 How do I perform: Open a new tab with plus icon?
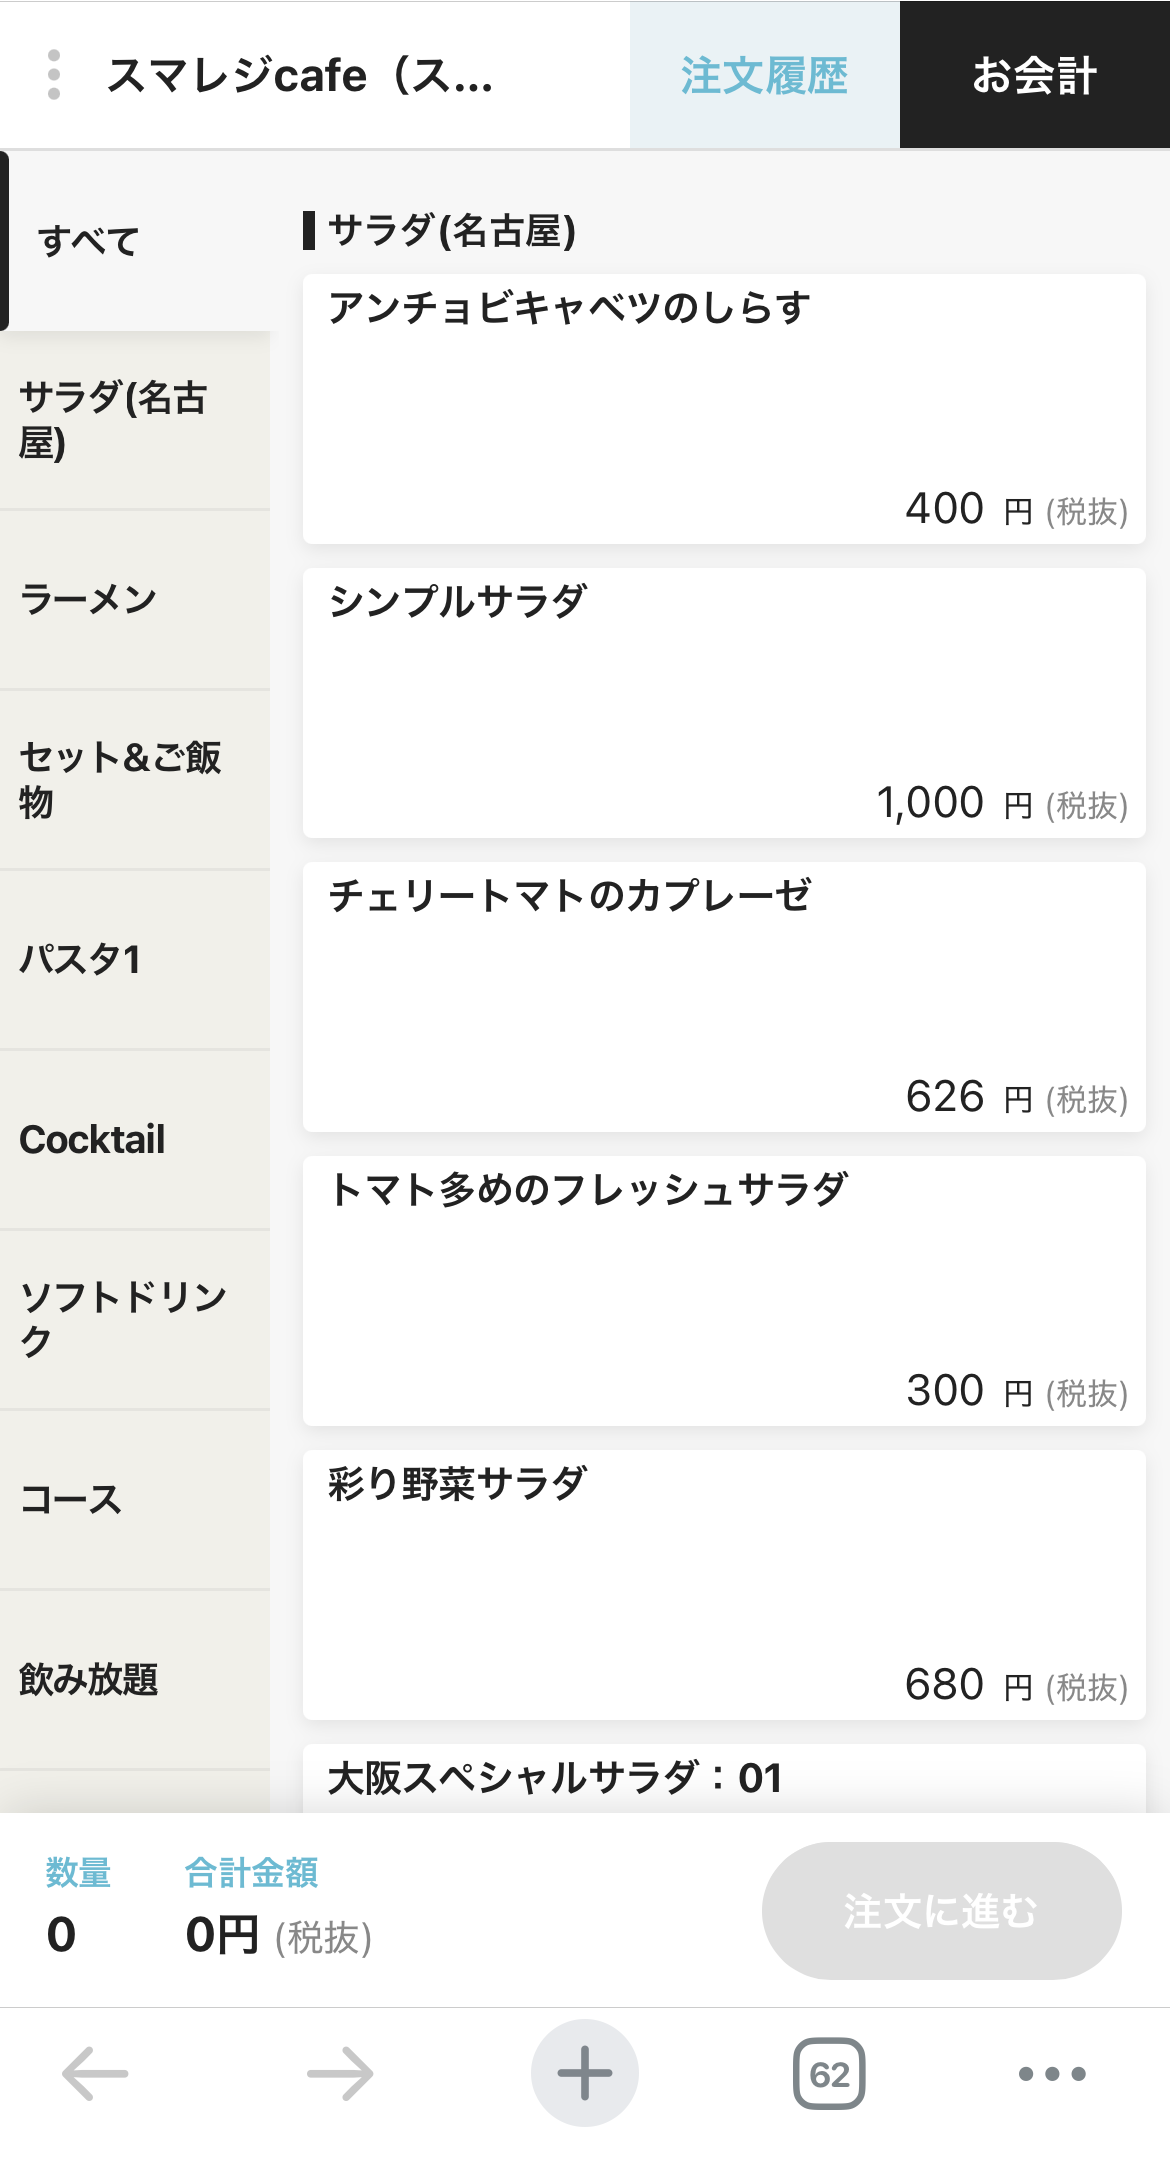[x=584, y=2074]
